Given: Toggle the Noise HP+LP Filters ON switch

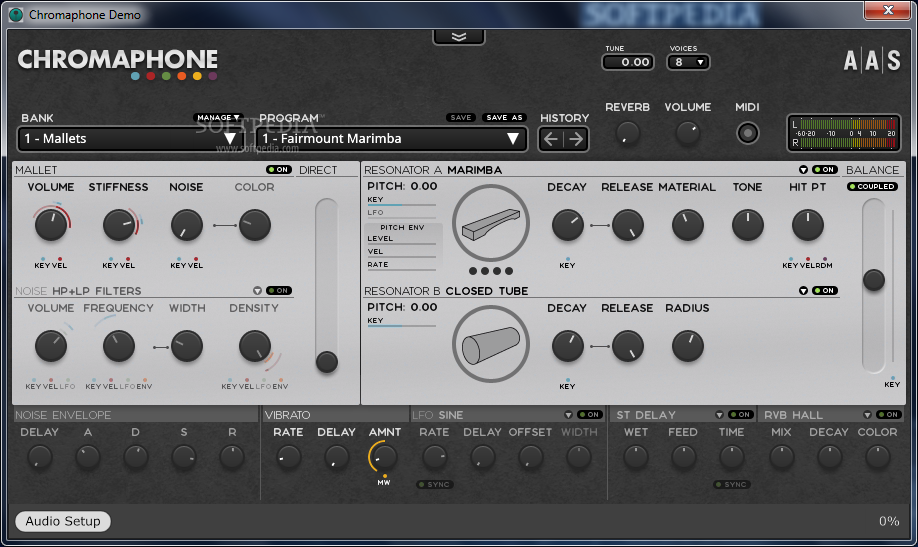Looking at the screenshot, I should (x=279, y=290).
